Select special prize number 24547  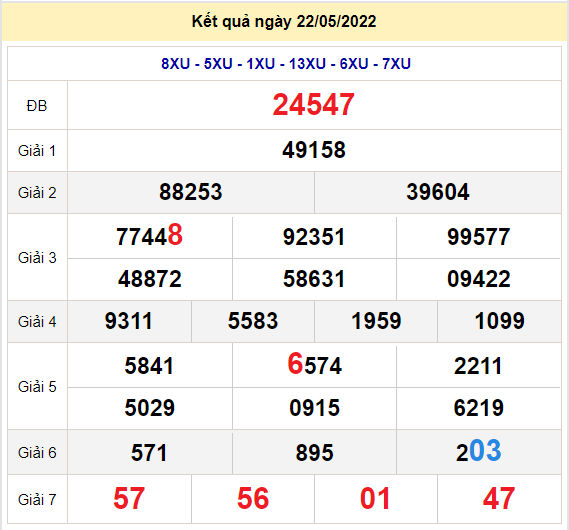coord(314,105)
